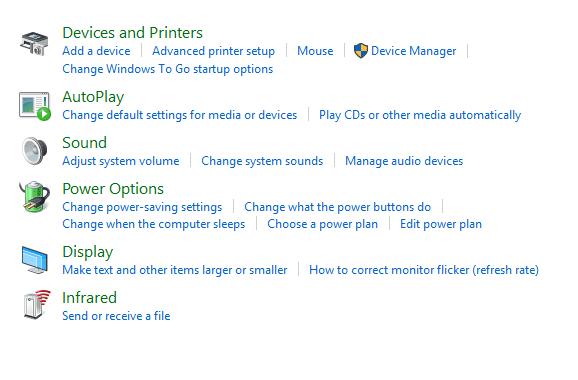Click Choose a power plan
The image size is (578, 380).
tap(323, 224)
